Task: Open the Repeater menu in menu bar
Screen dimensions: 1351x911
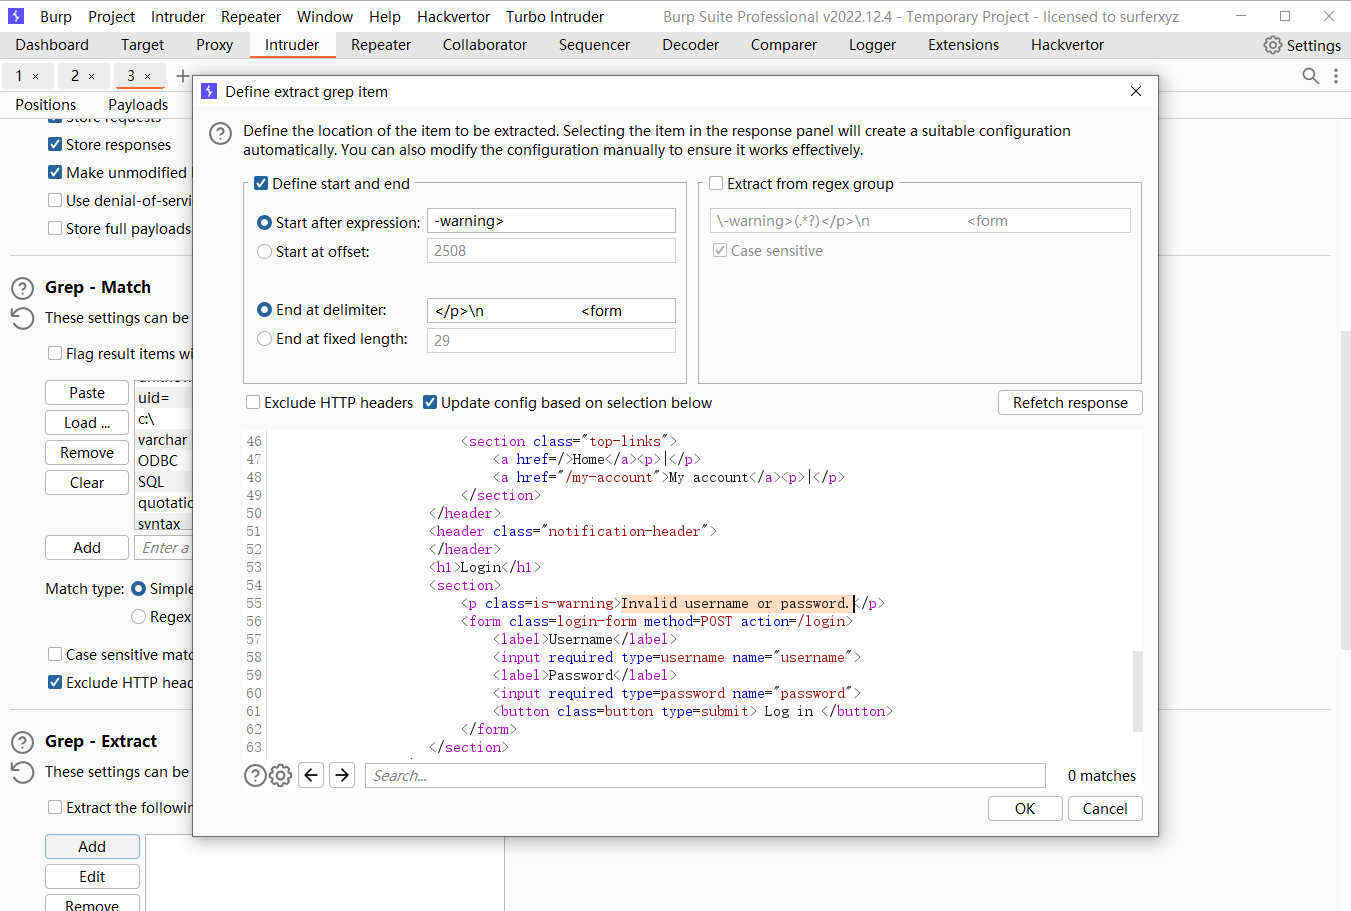Action: (251, 17)
